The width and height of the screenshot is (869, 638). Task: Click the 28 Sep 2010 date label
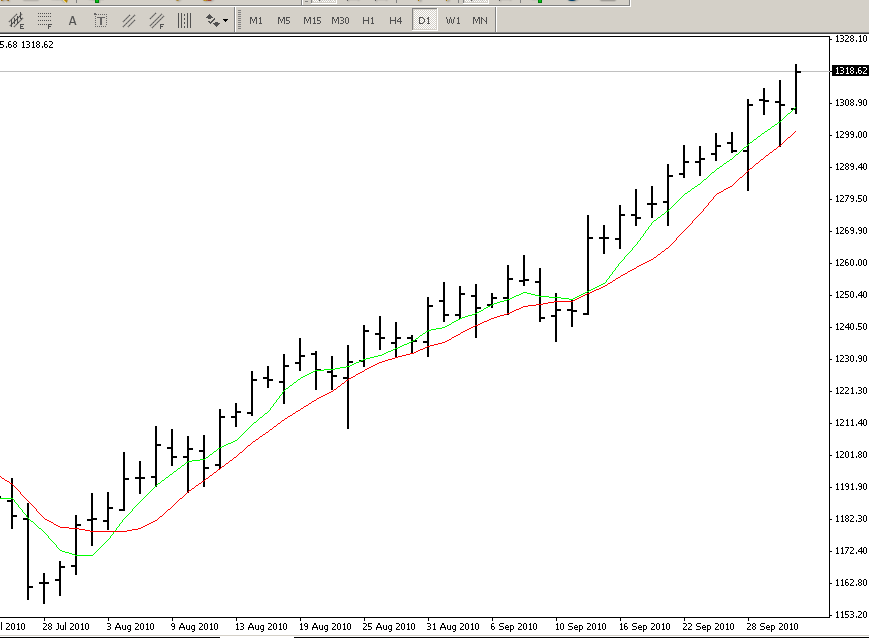click(x=772, y=626)
